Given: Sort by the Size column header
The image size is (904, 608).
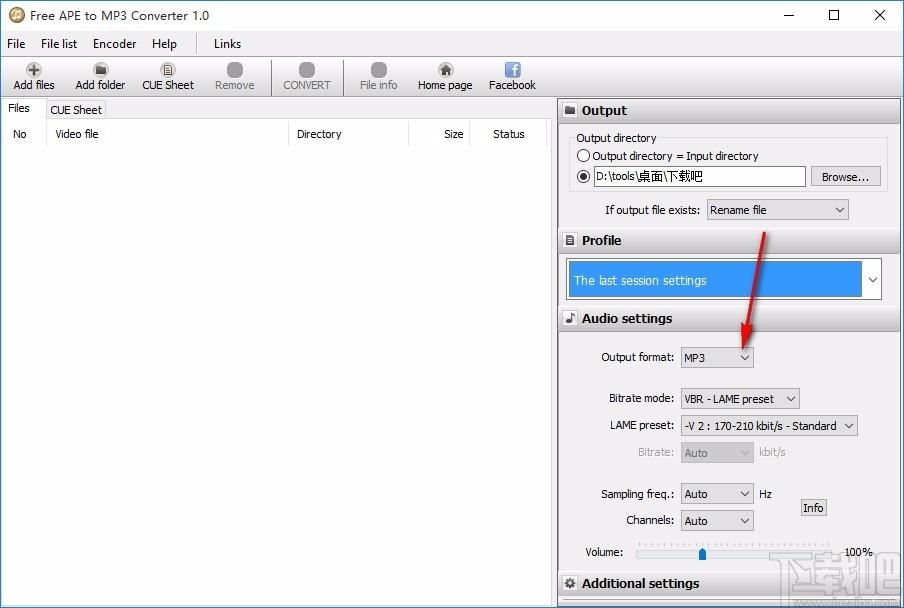Looking at the screenshot, I should [x=439, y=134].
